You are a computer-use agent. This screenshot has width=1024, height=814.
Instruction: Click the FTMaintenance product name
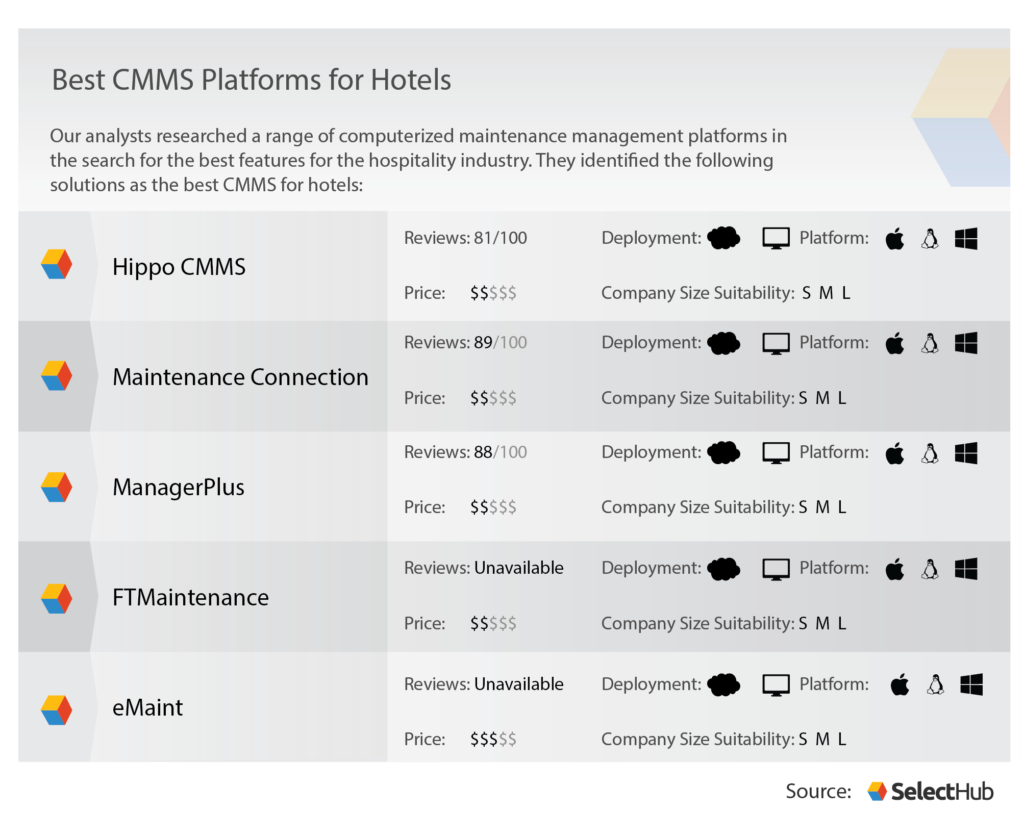190,598
